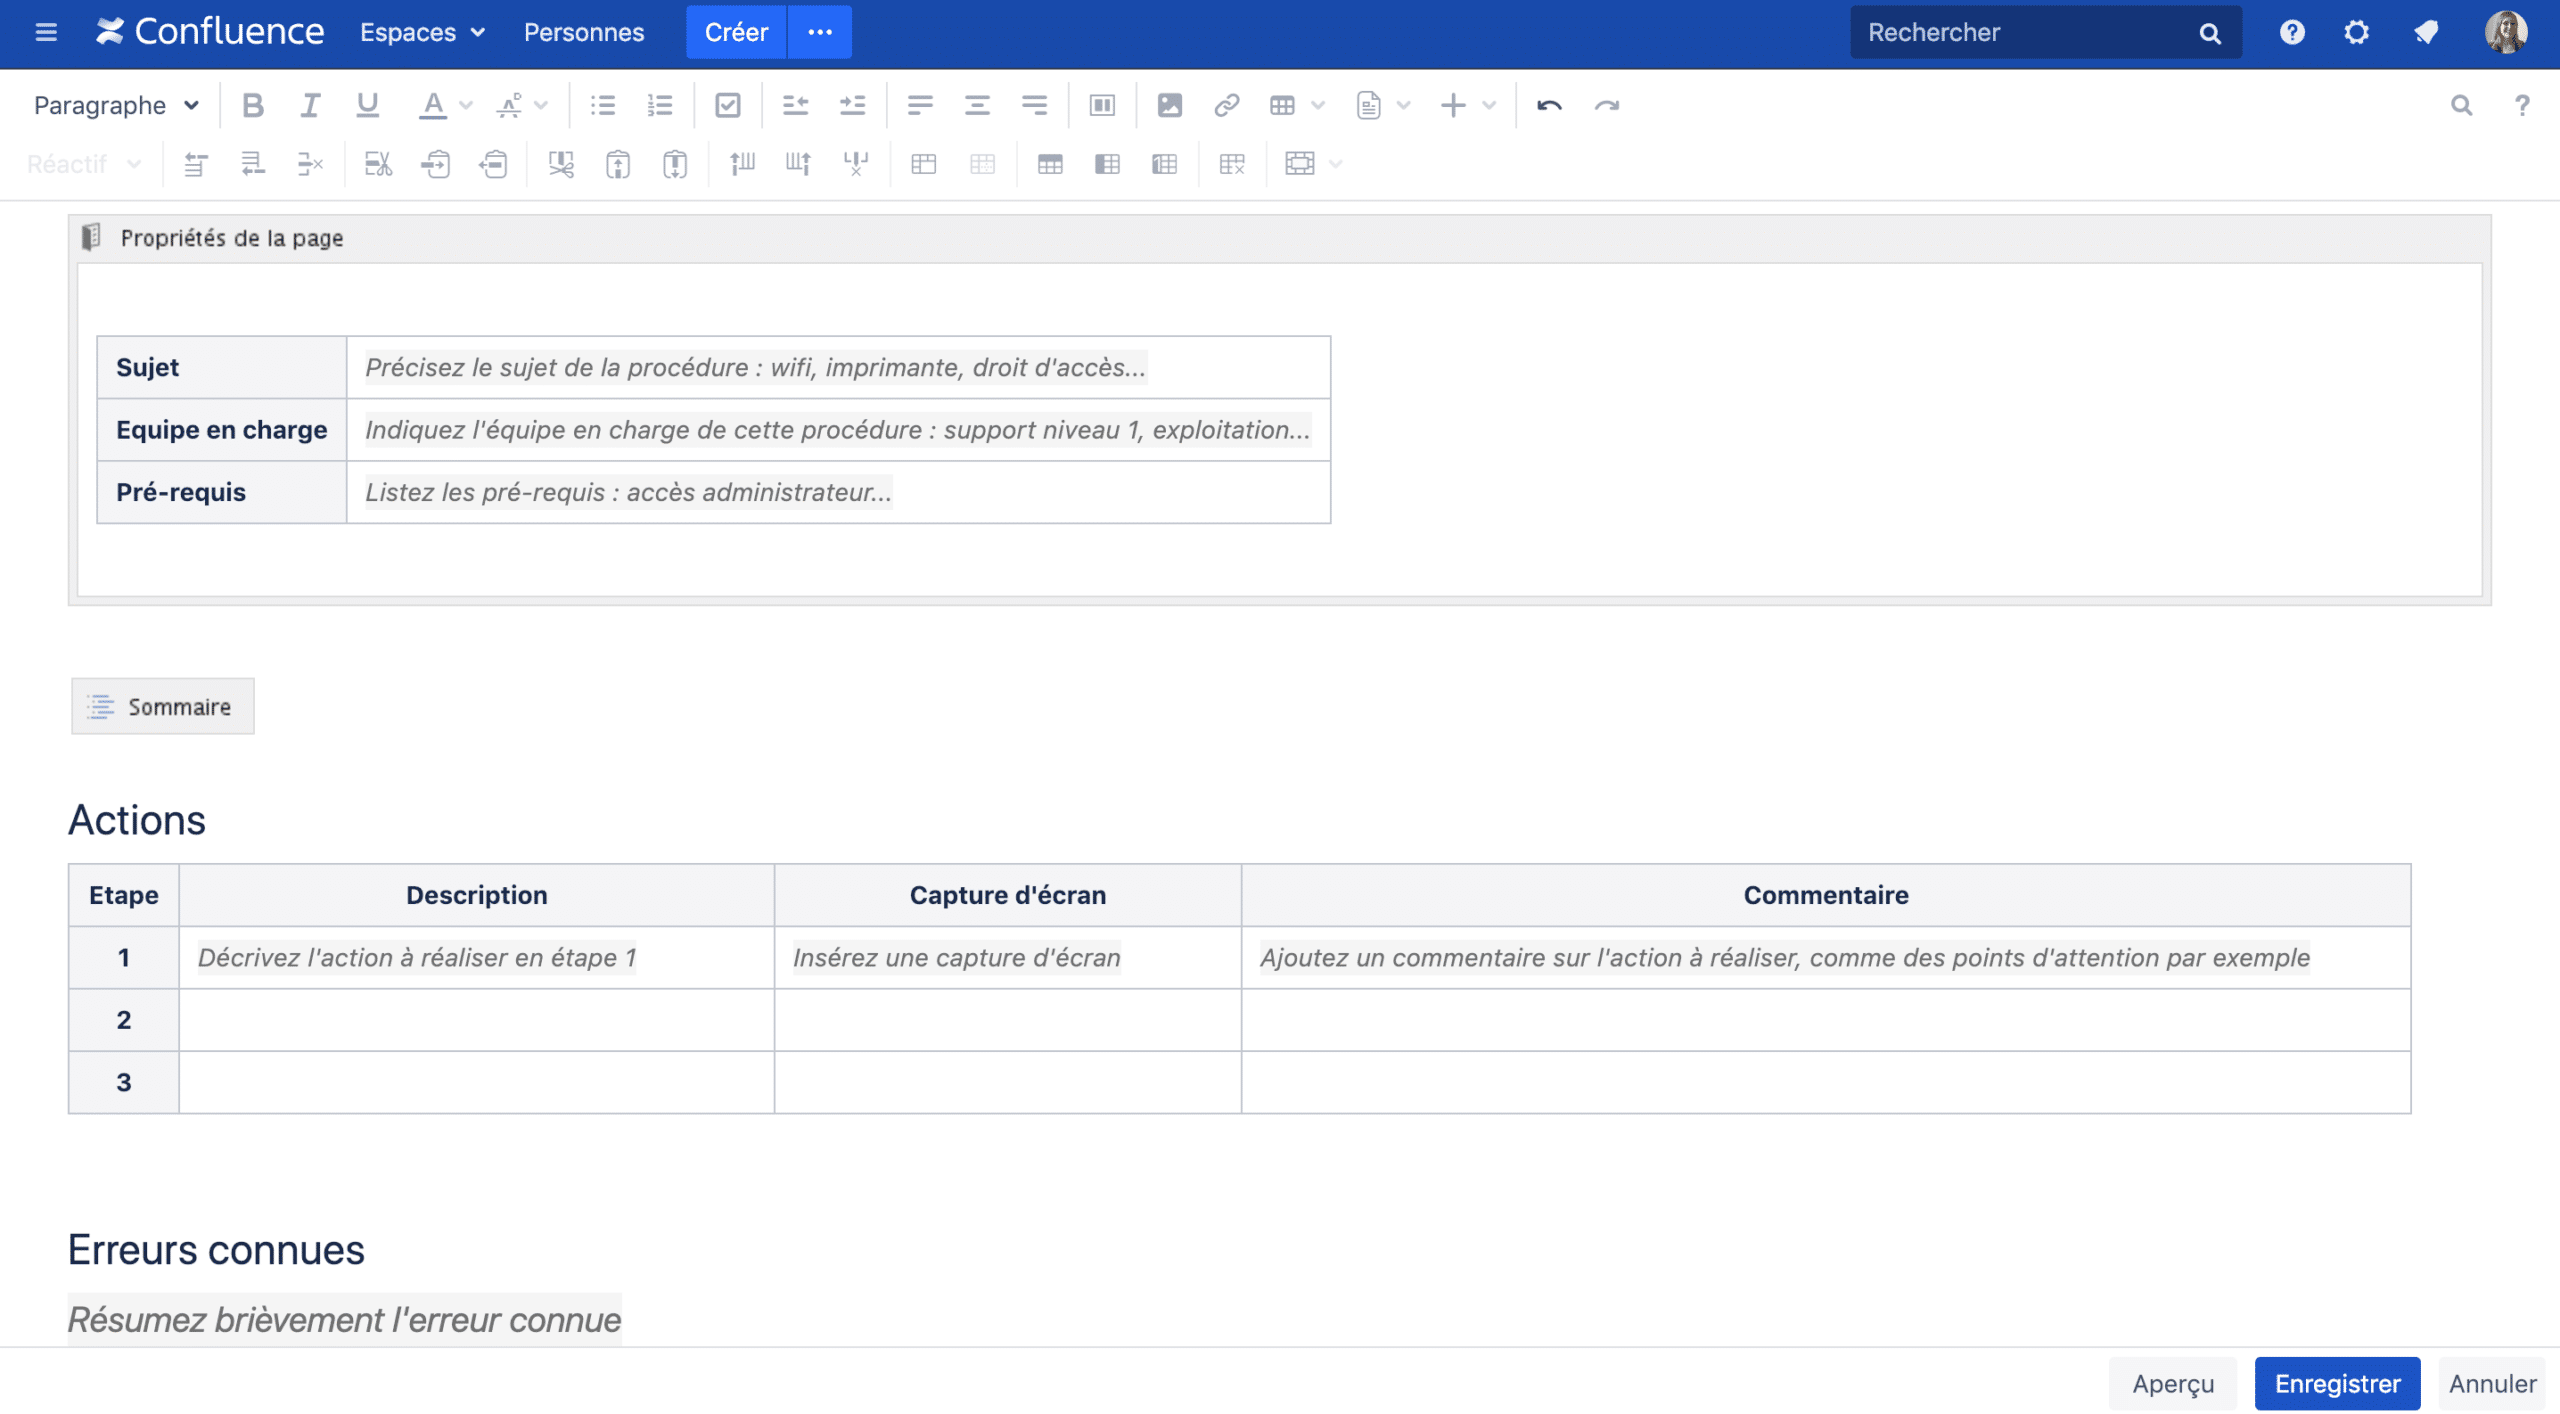Click the outdent icon
The image size is (2560, 1414).
point(795,105)
